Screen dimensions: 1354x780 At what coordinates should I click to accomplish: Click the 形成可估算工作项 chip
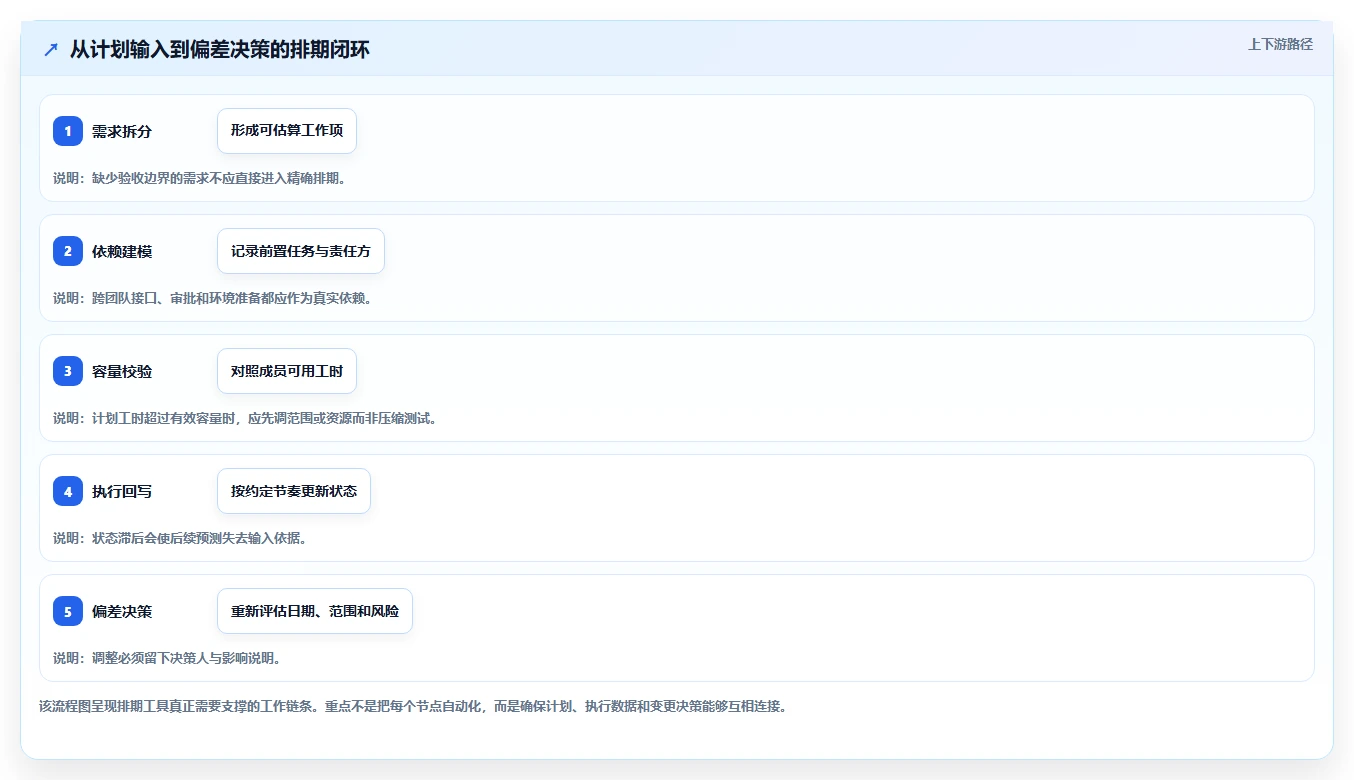(287, 131)
